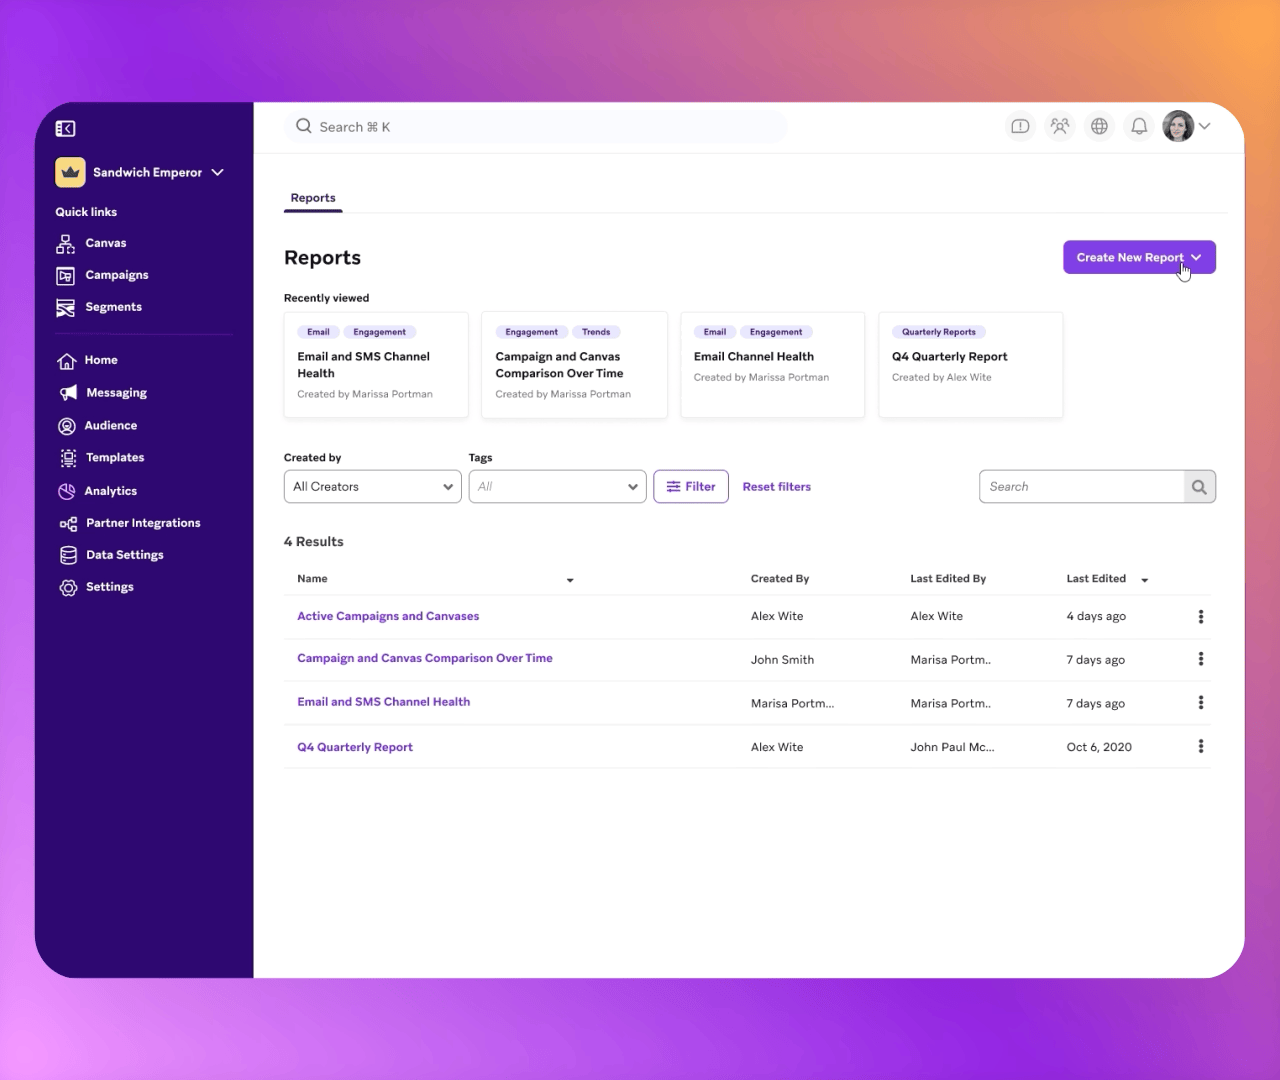
Task: Collapse the sidebar with the panel icon
Action: [x=65, y=128]
